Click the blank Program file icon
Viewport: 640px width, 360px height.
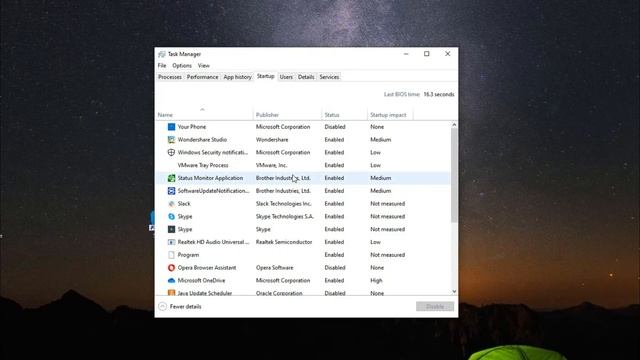171,255
